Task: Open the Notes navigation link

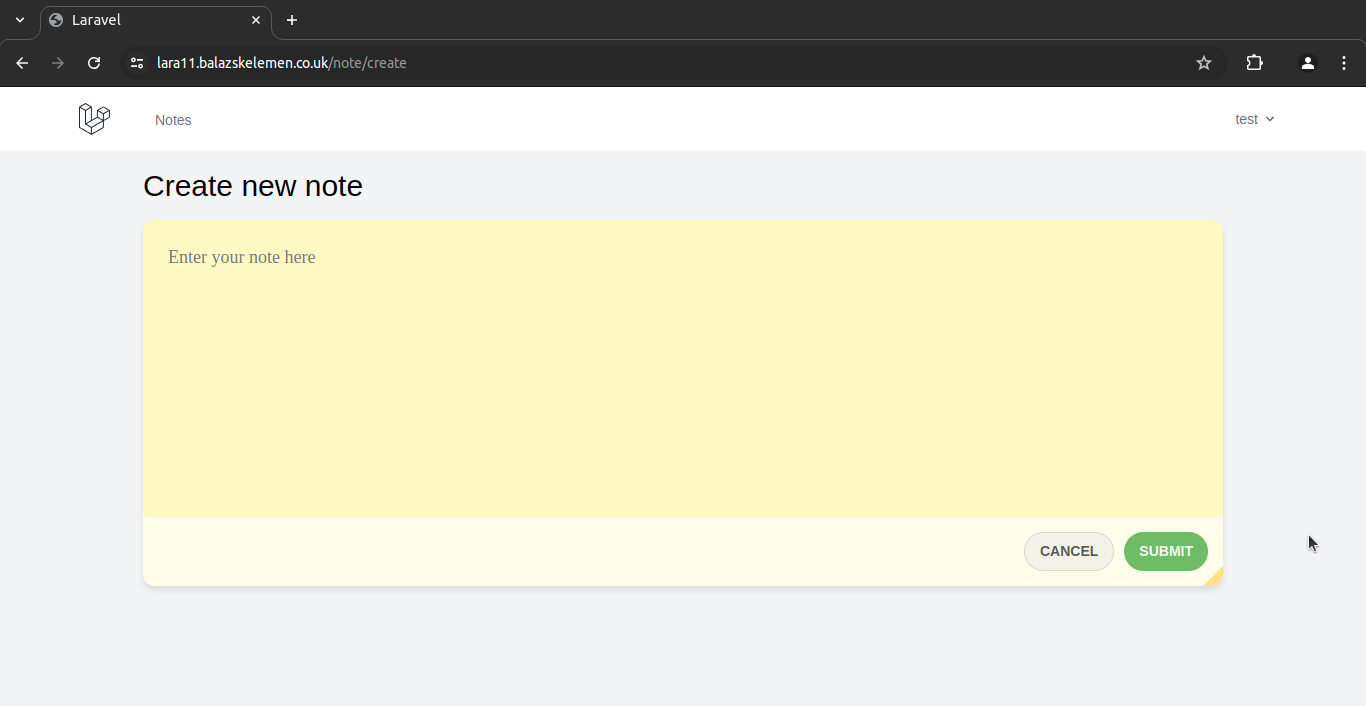Action: 173,120
